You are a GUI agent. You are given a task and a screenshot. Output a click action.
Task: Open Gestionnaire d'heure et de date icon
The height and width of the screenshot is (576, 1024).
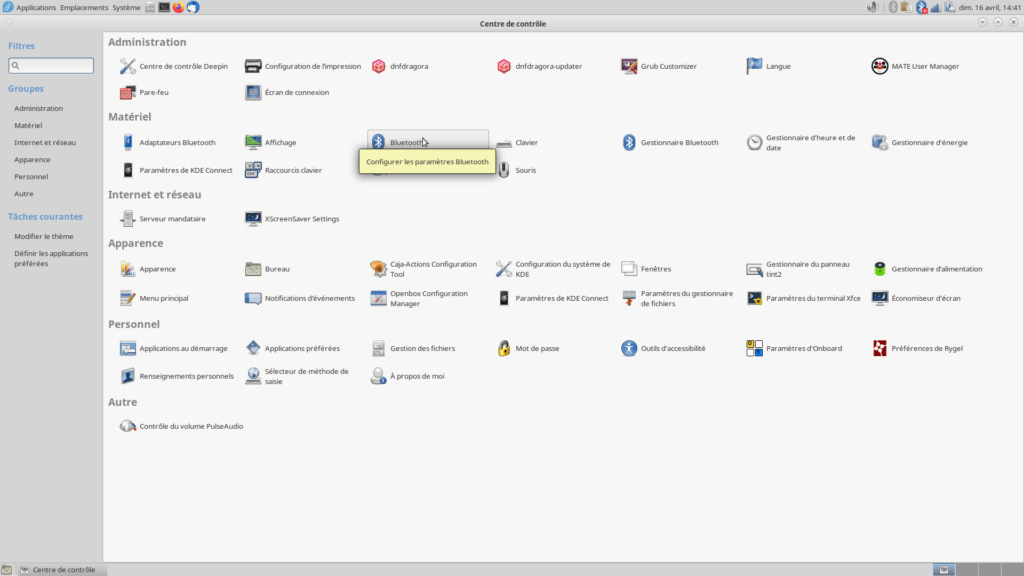[x=754, y=142]
